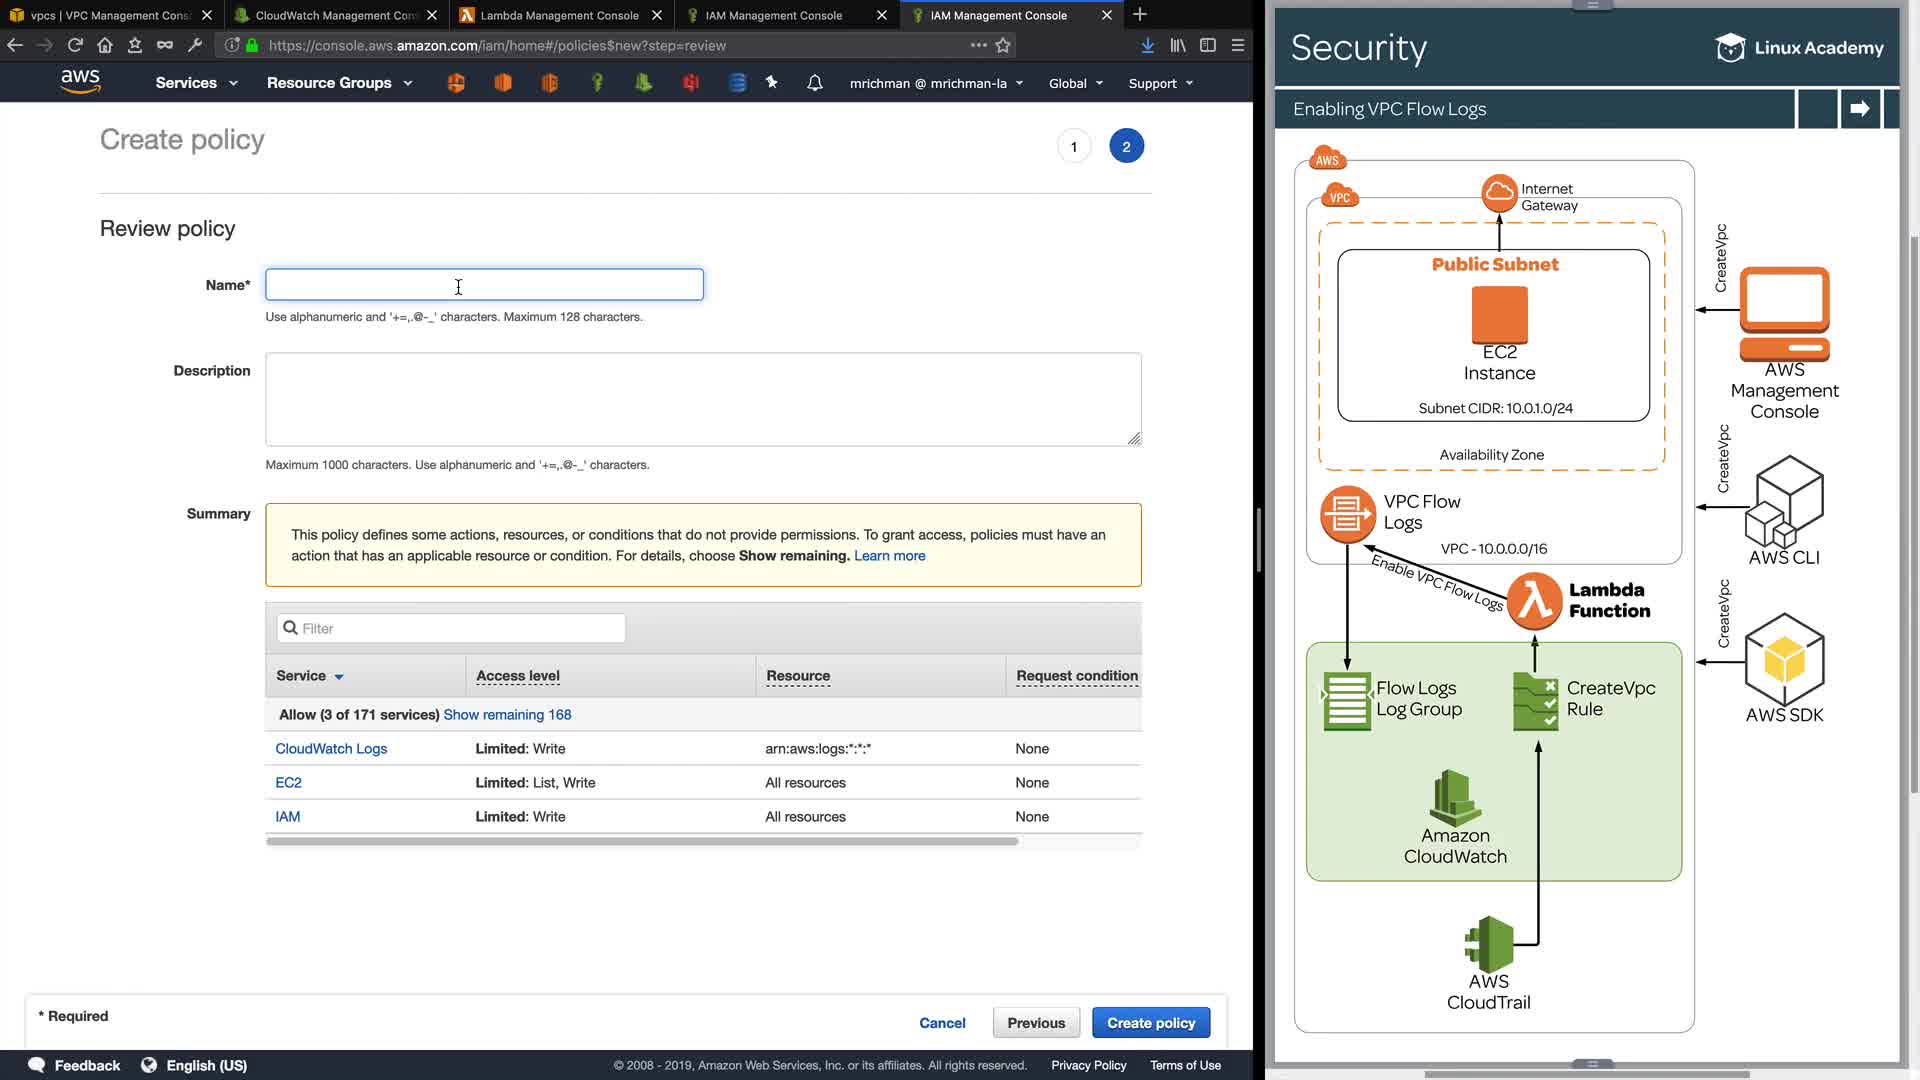
Task: Click next arrow on Linux Academy slide
Action: (x=1860, y=109)
